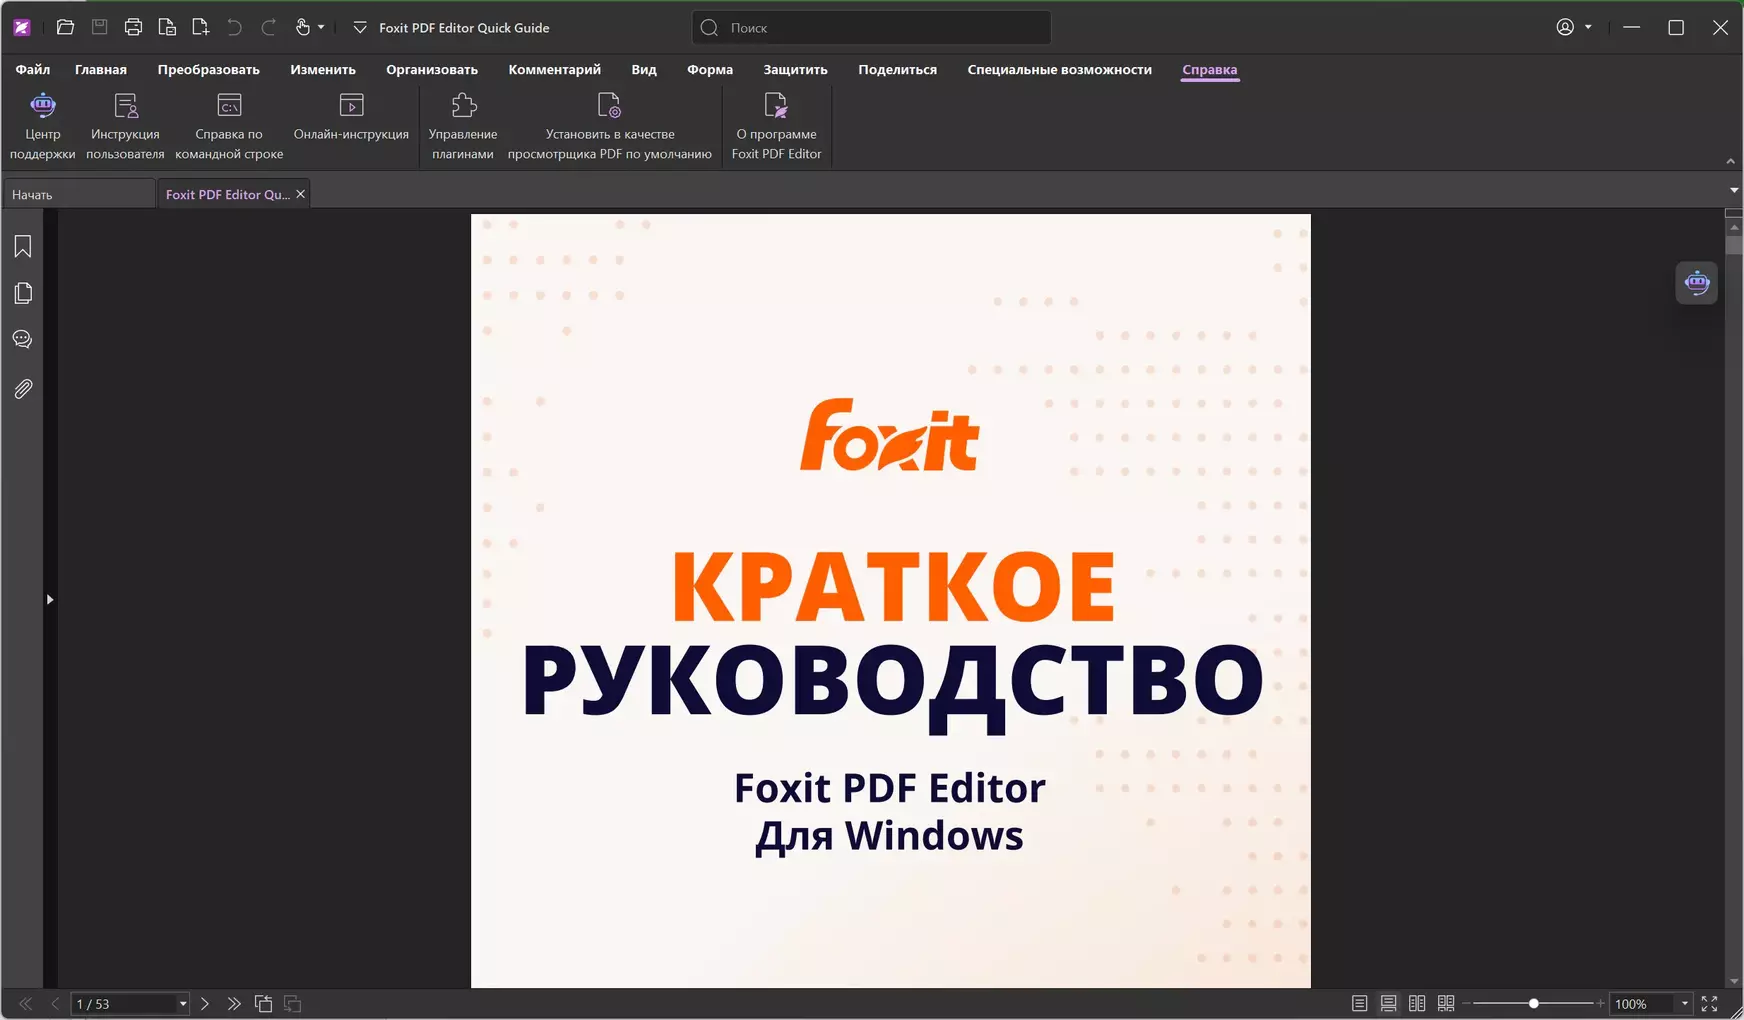Screen dimensions: 1744x1020
Task: Click О программе Foxit PDF Editor
Action: [776, 126]
